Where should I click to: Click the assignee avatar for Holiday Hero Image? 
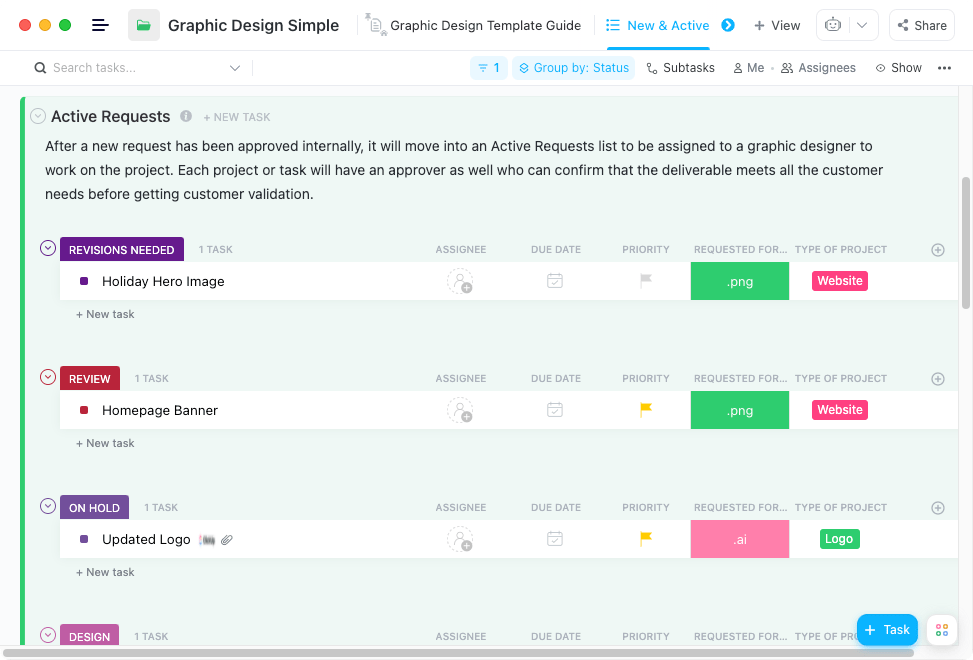coord(460,281)
